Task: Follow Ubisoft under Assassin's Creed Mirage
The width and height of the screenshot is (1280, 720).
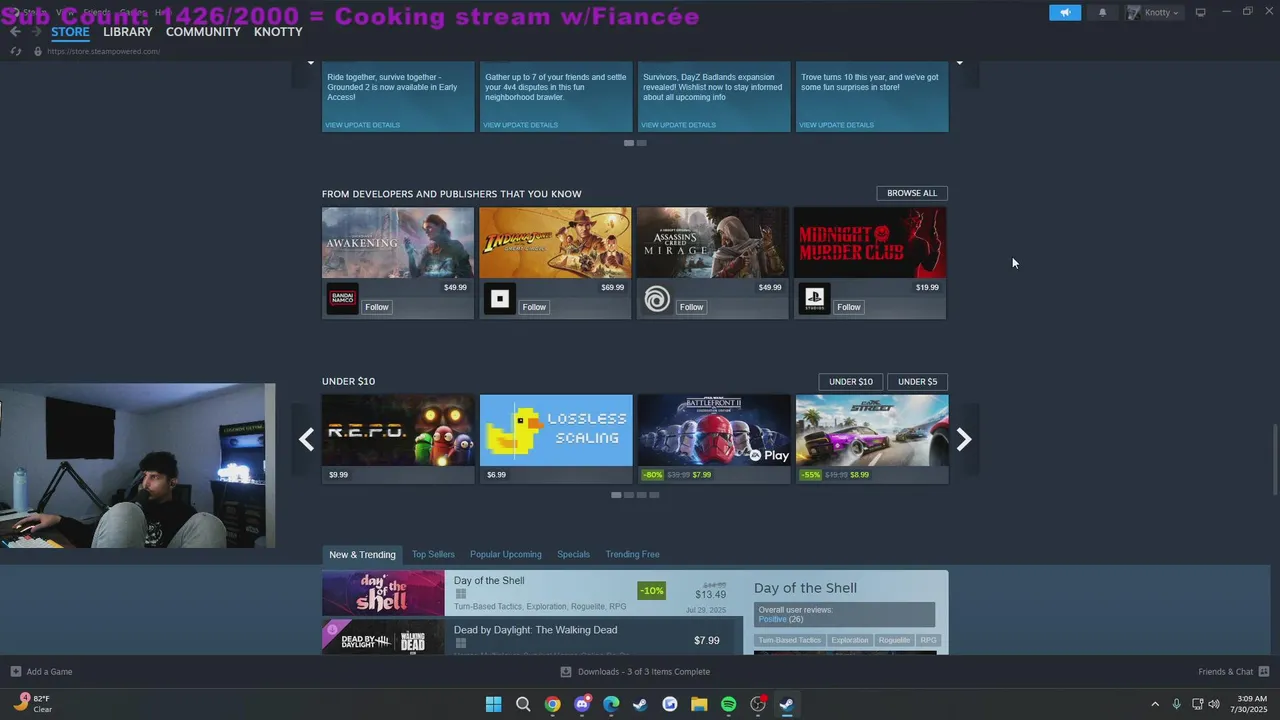Action: click(692, 307)
